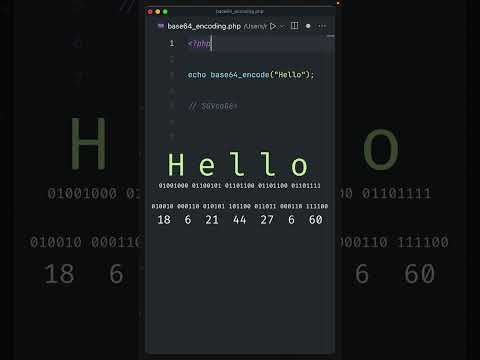This screenshot has width=480, height=360.
Task: Click the binary value 01100101
Action: [x=206, y=186]
